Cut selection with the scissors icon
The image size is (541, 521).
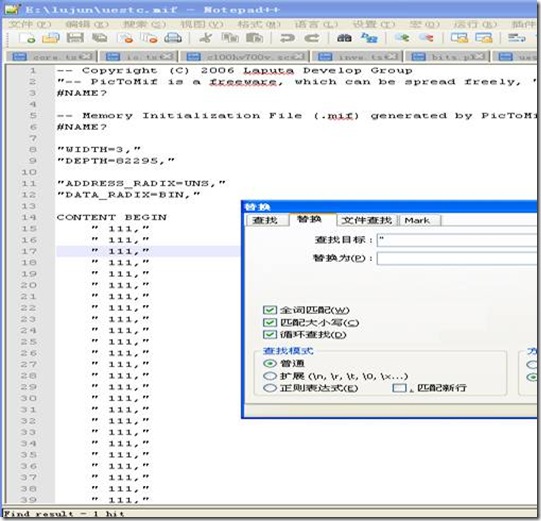(206, 38)
